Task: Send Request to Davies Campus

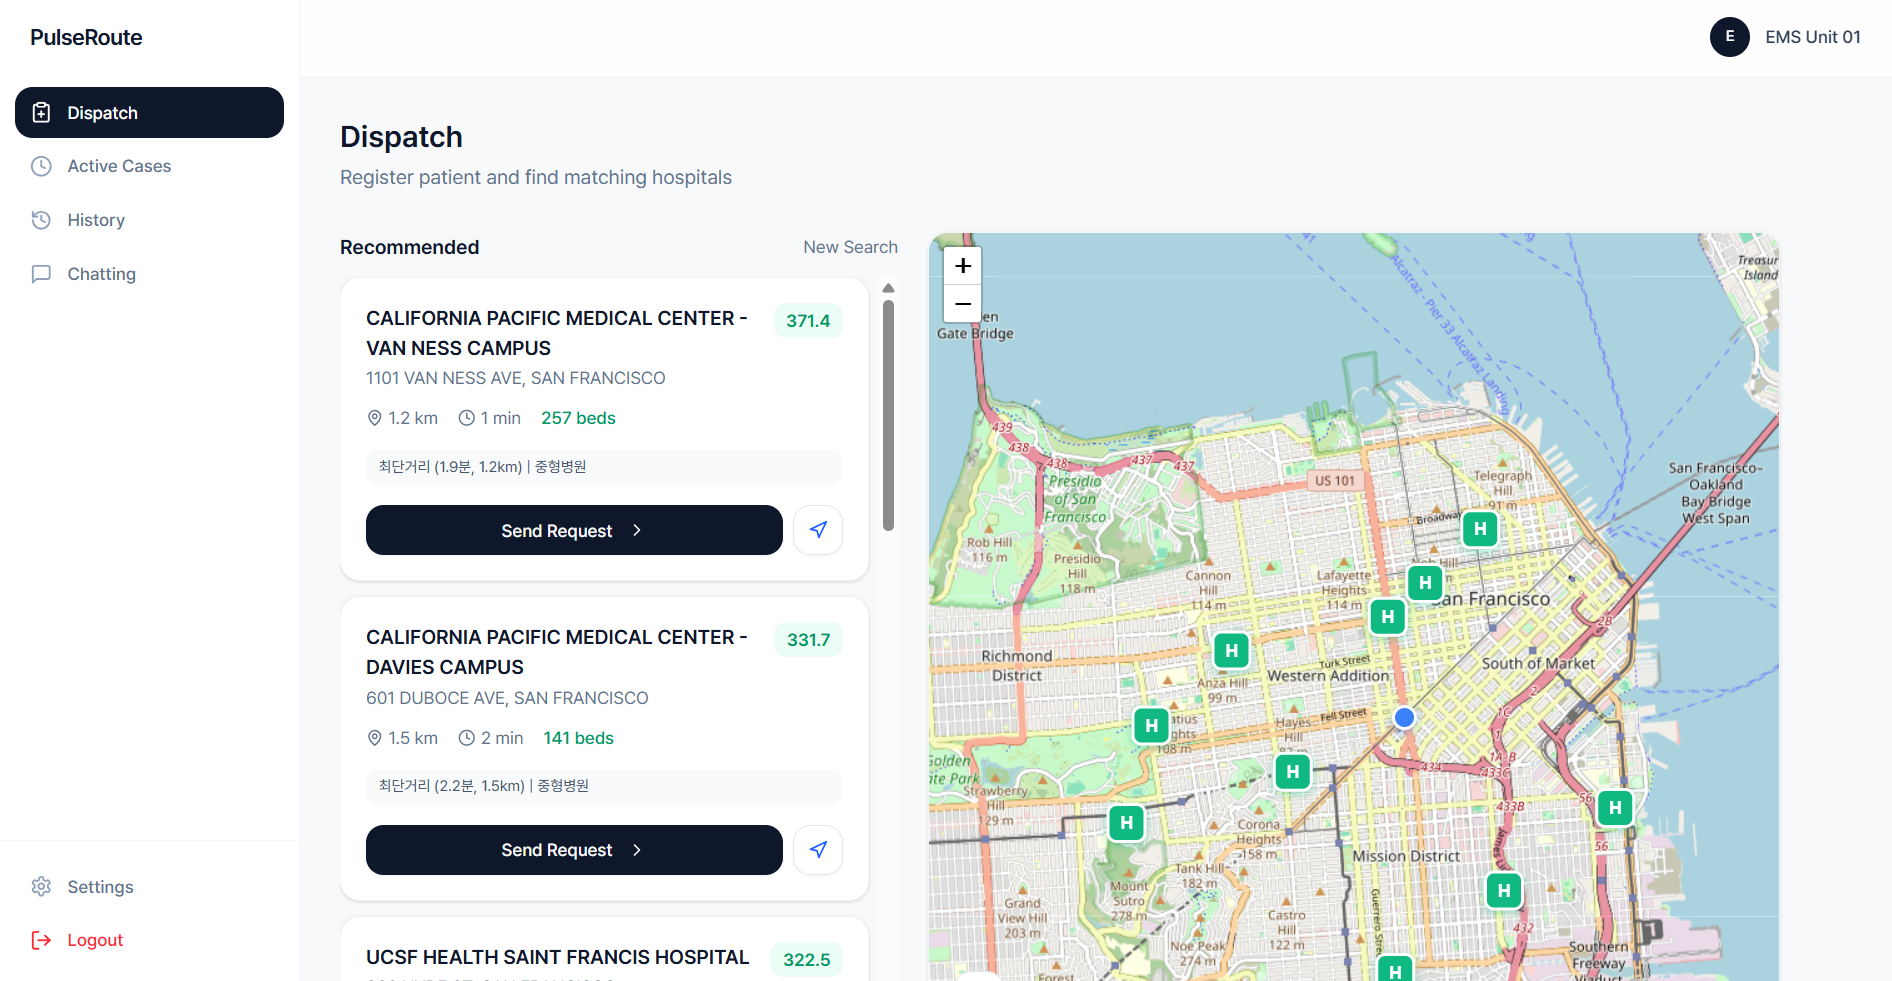Action: pyautogui.click(x=574, y=850)
